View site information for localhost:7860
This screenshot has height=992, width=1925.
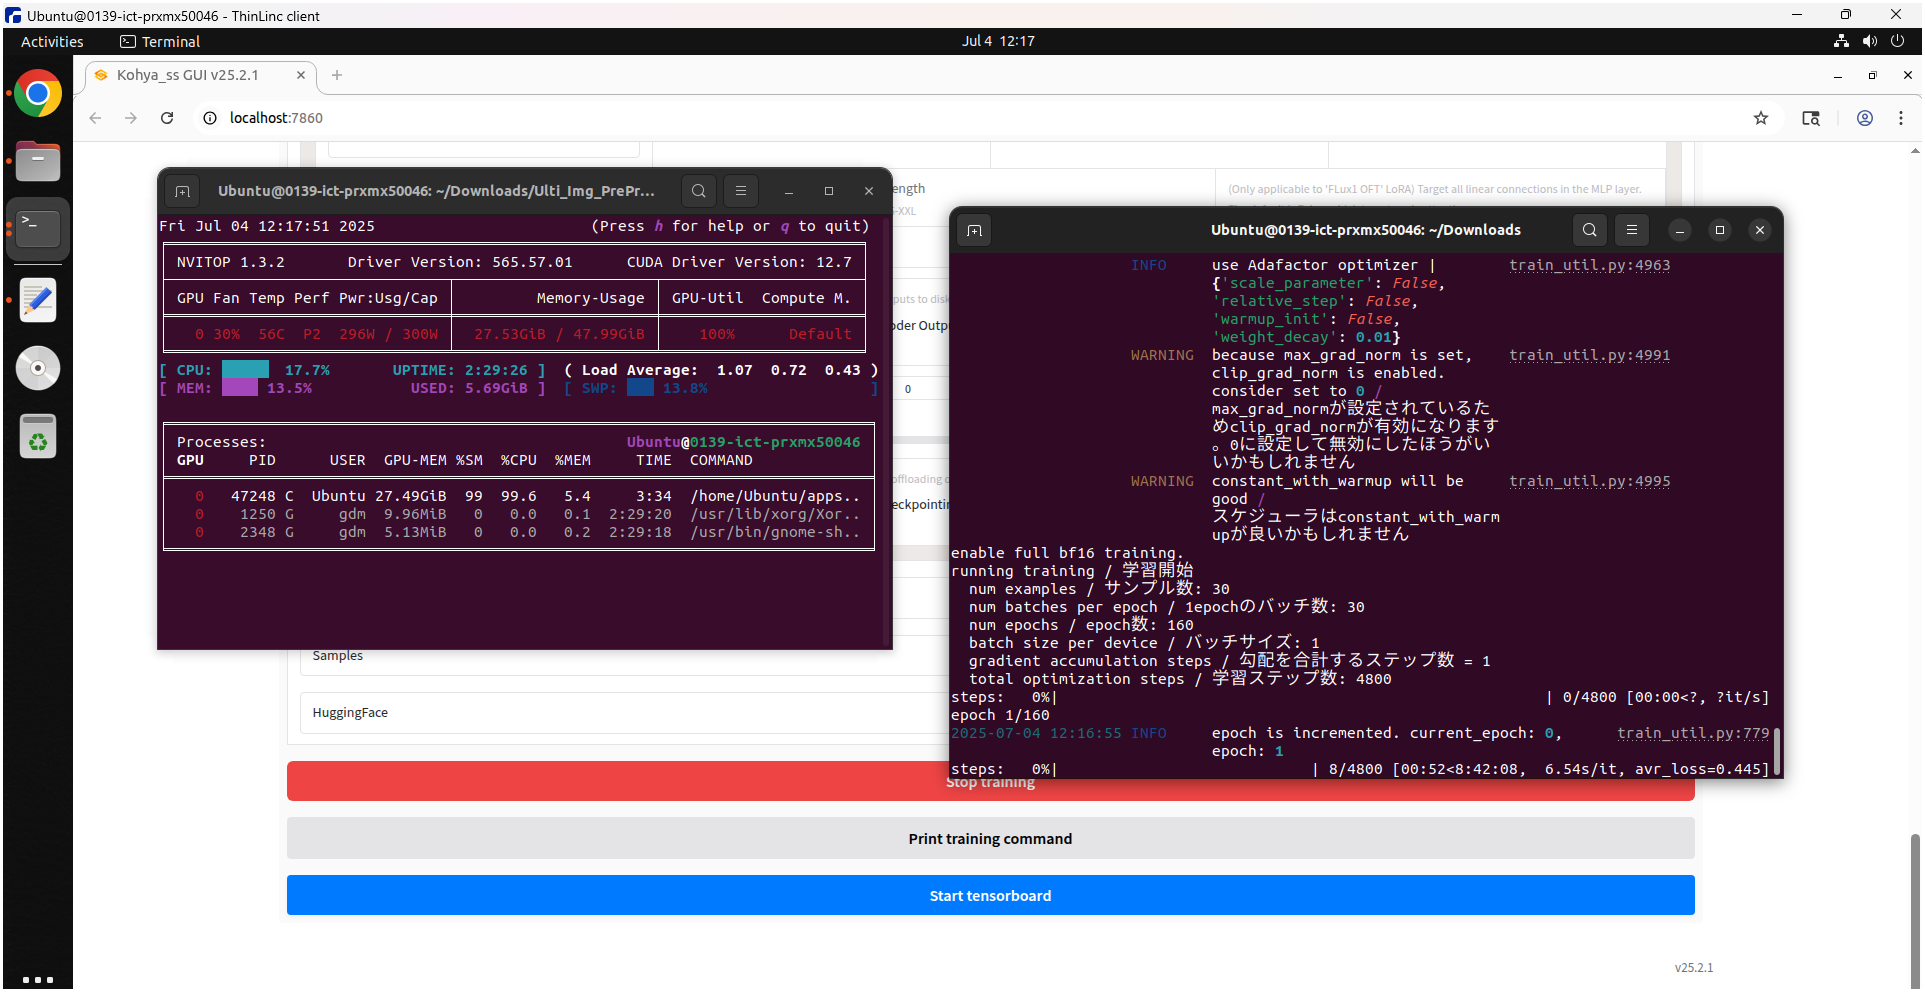point(210,118)
